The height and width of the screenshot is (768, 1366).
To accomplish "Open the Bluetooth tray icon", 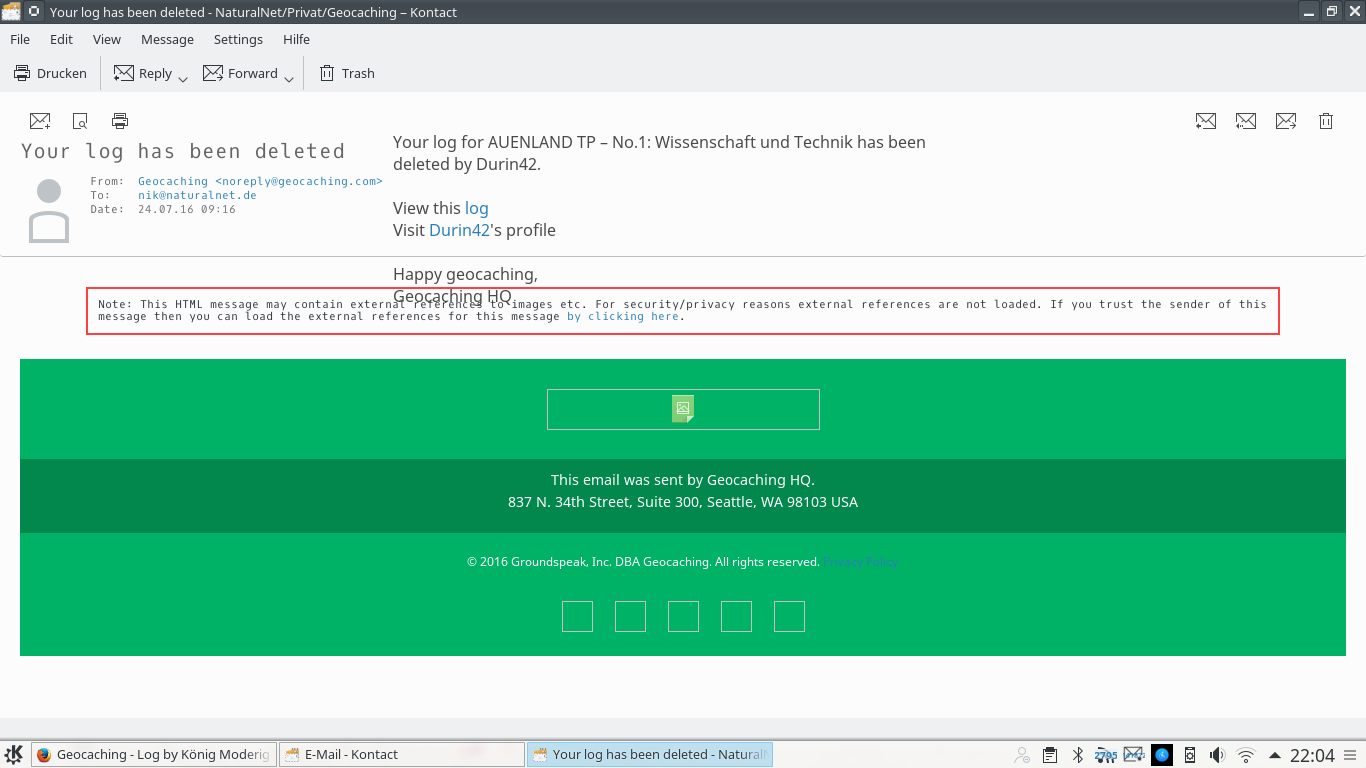I will (x=1078, y=755).
